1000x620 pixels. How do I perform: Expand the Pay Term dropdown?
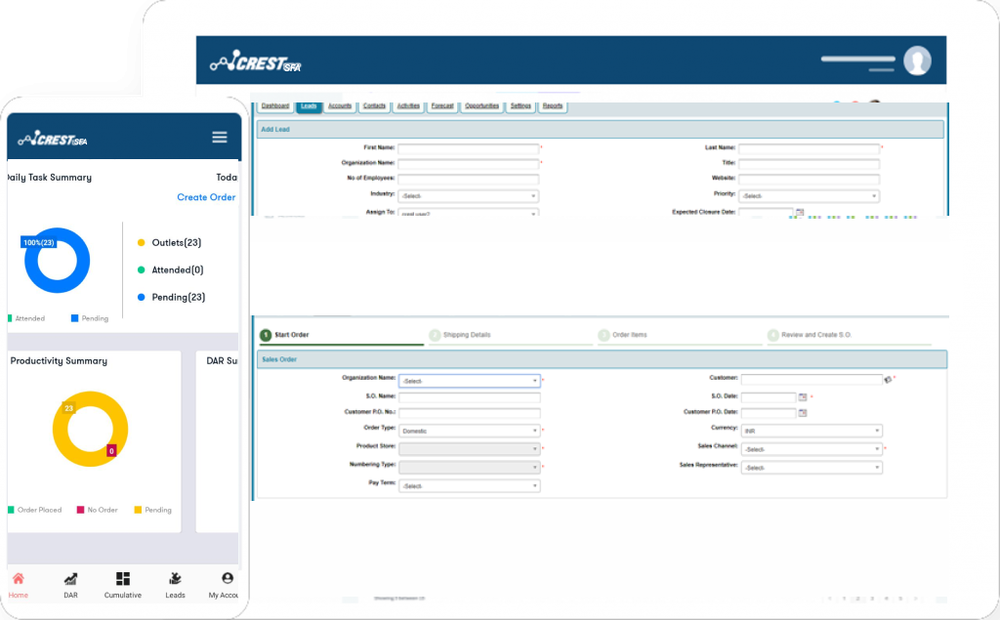click(x=469, y=486)
